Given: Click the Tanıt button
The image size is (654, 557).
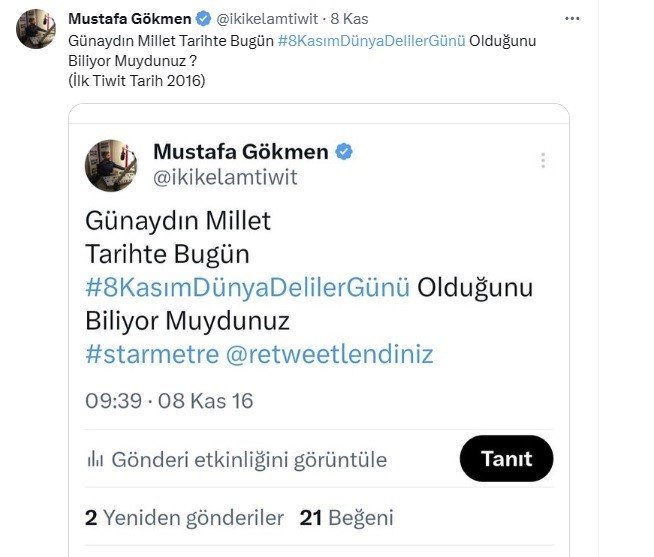Looking at the screenshot, I should [506, 459].
